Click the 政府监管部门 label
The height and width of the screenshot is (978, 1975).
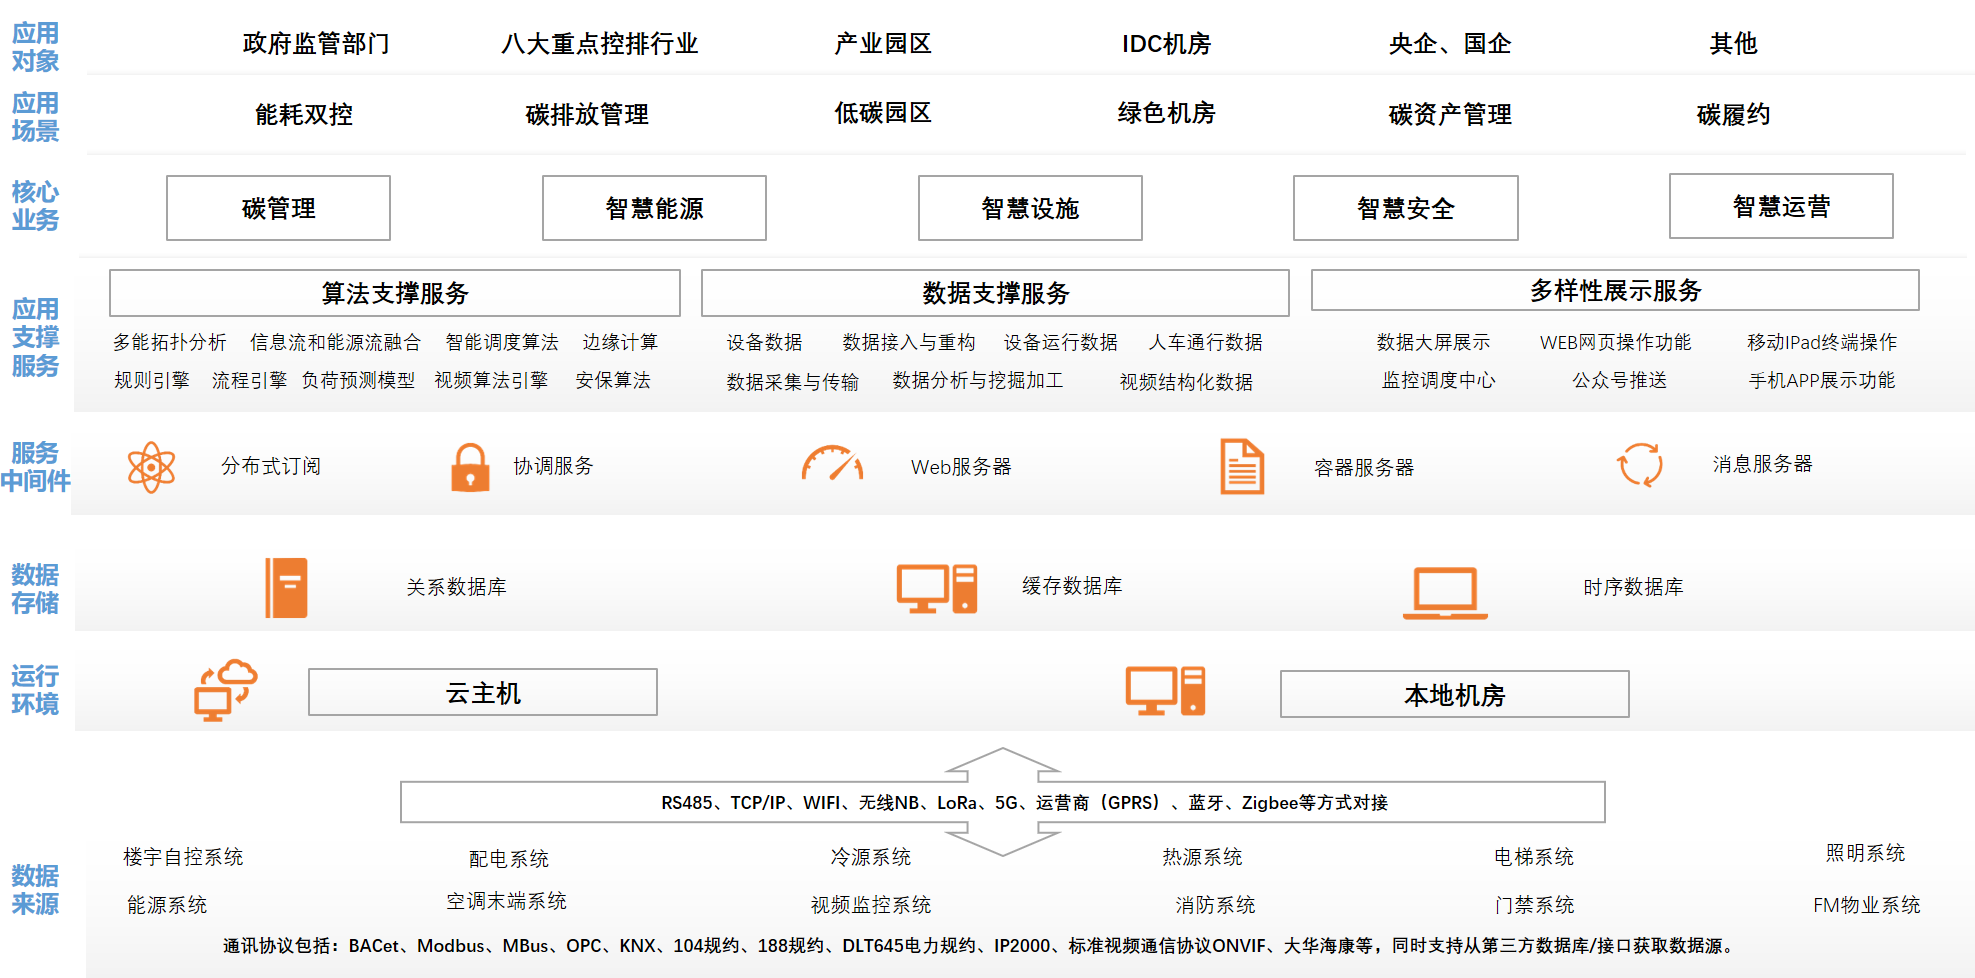[x=316, y=44]
